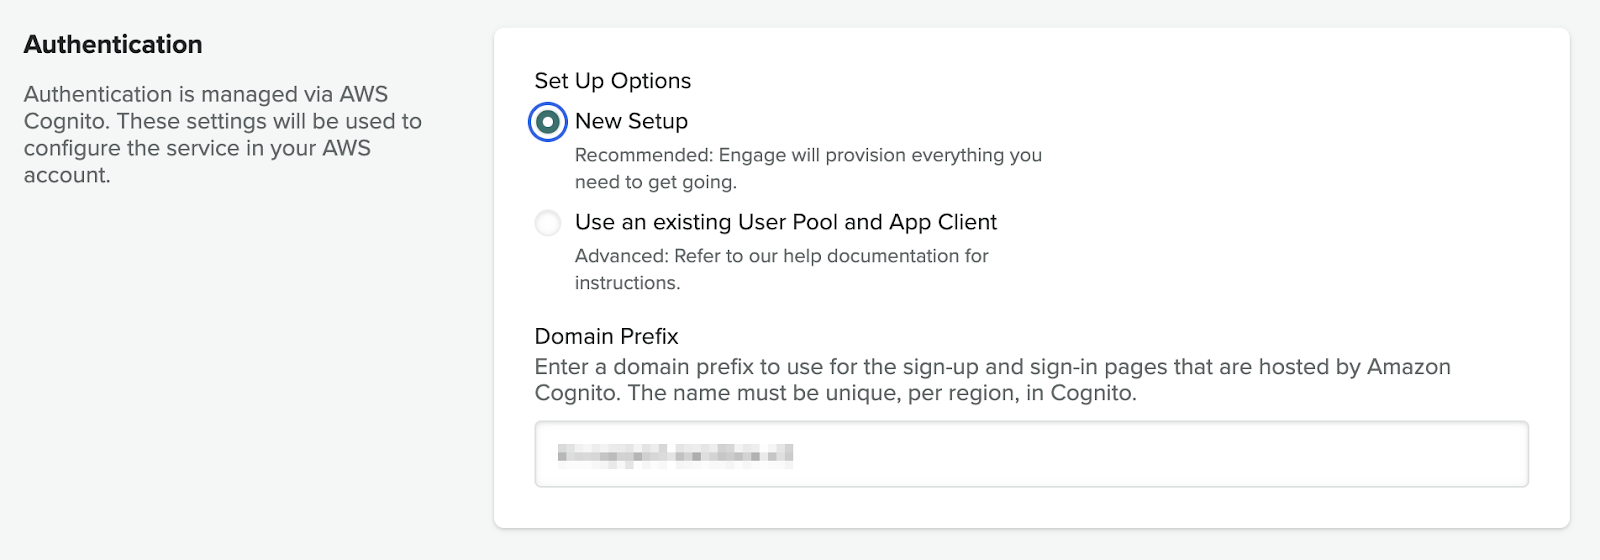Click the domain prefix help text paragraph
The image size is (1600, 560).
(992, 380)
